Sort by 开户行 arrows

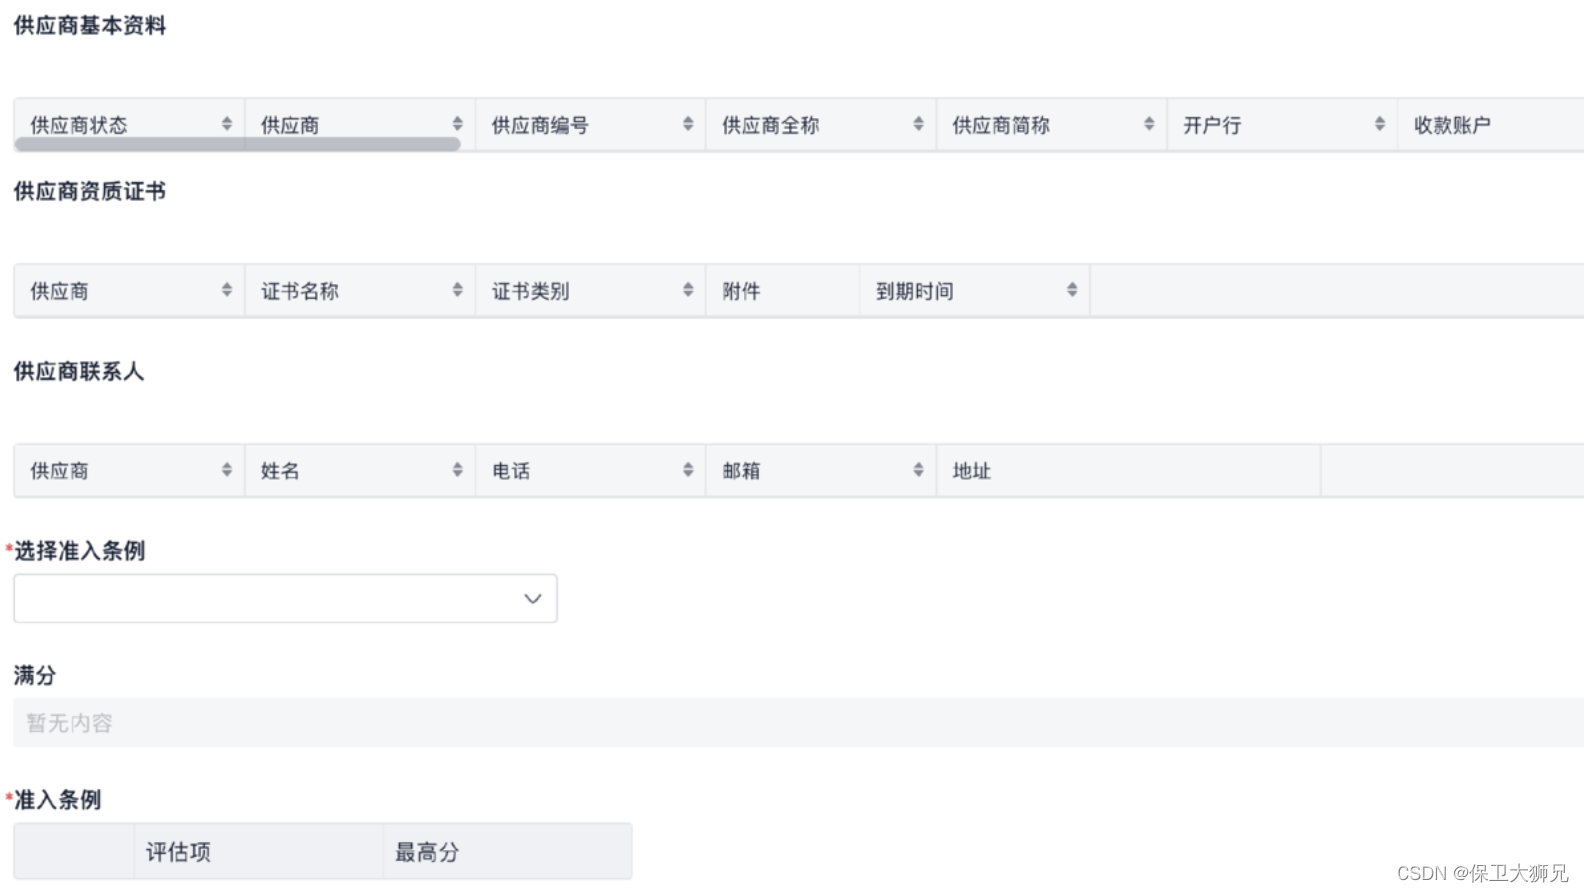[1380, 124]
